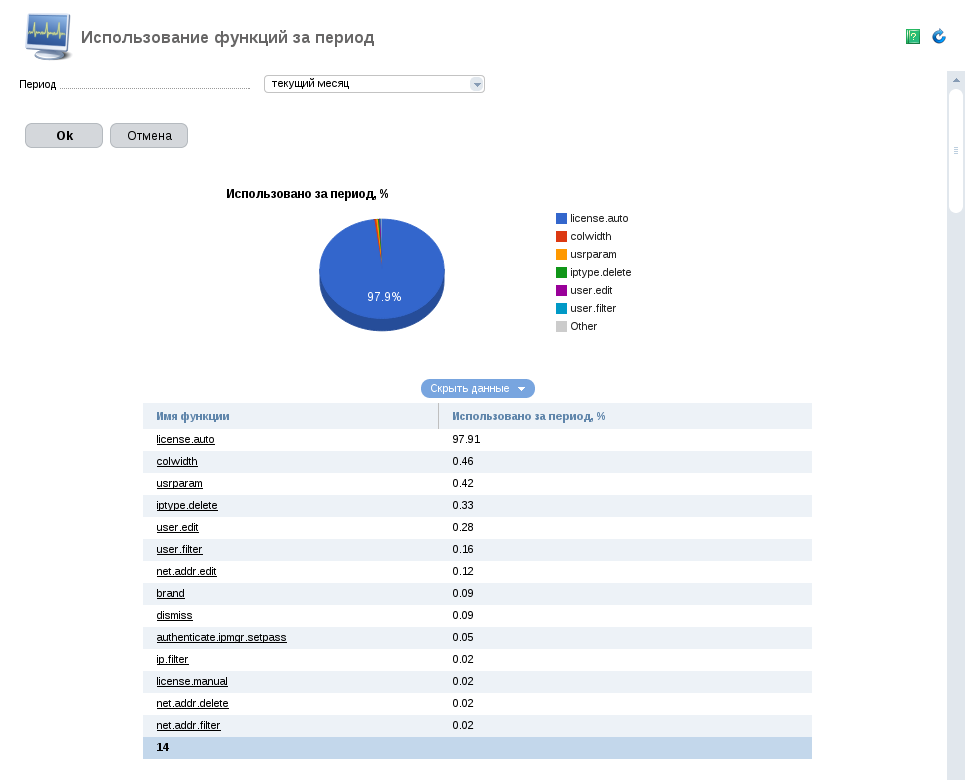The height and width of the screenshot is (780, 965).
Task: Click the 0.33 value for iptype.delete
Action: click(463, 505)
